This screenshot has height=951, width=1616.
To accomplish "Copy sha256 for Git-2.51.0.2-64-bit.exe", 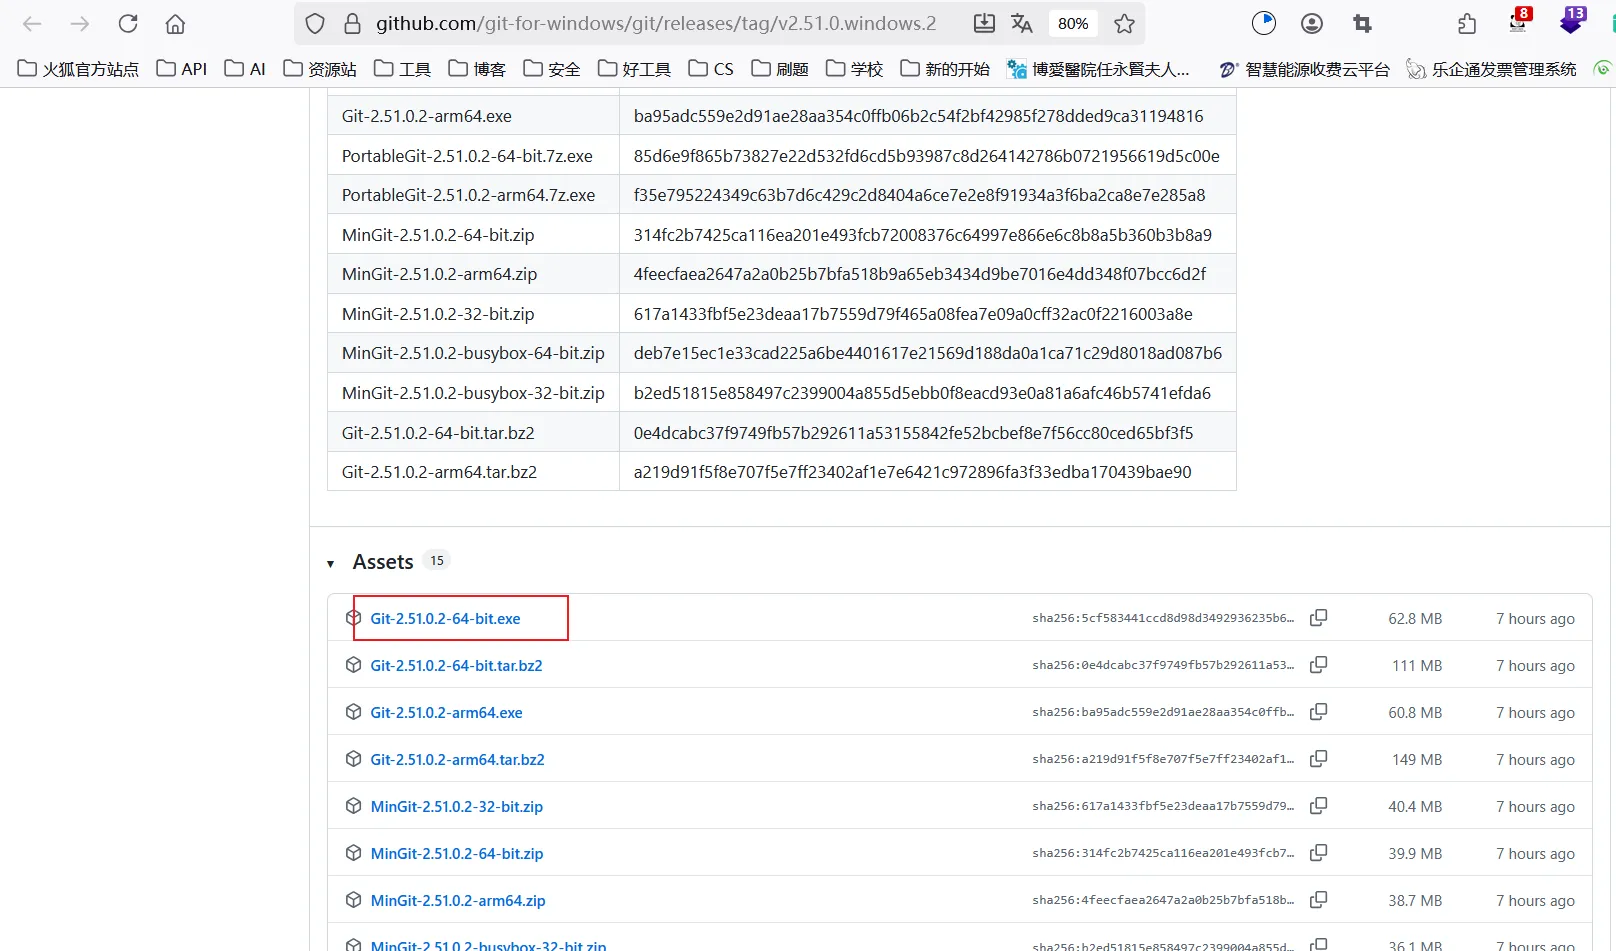I will coord(1318,618).
